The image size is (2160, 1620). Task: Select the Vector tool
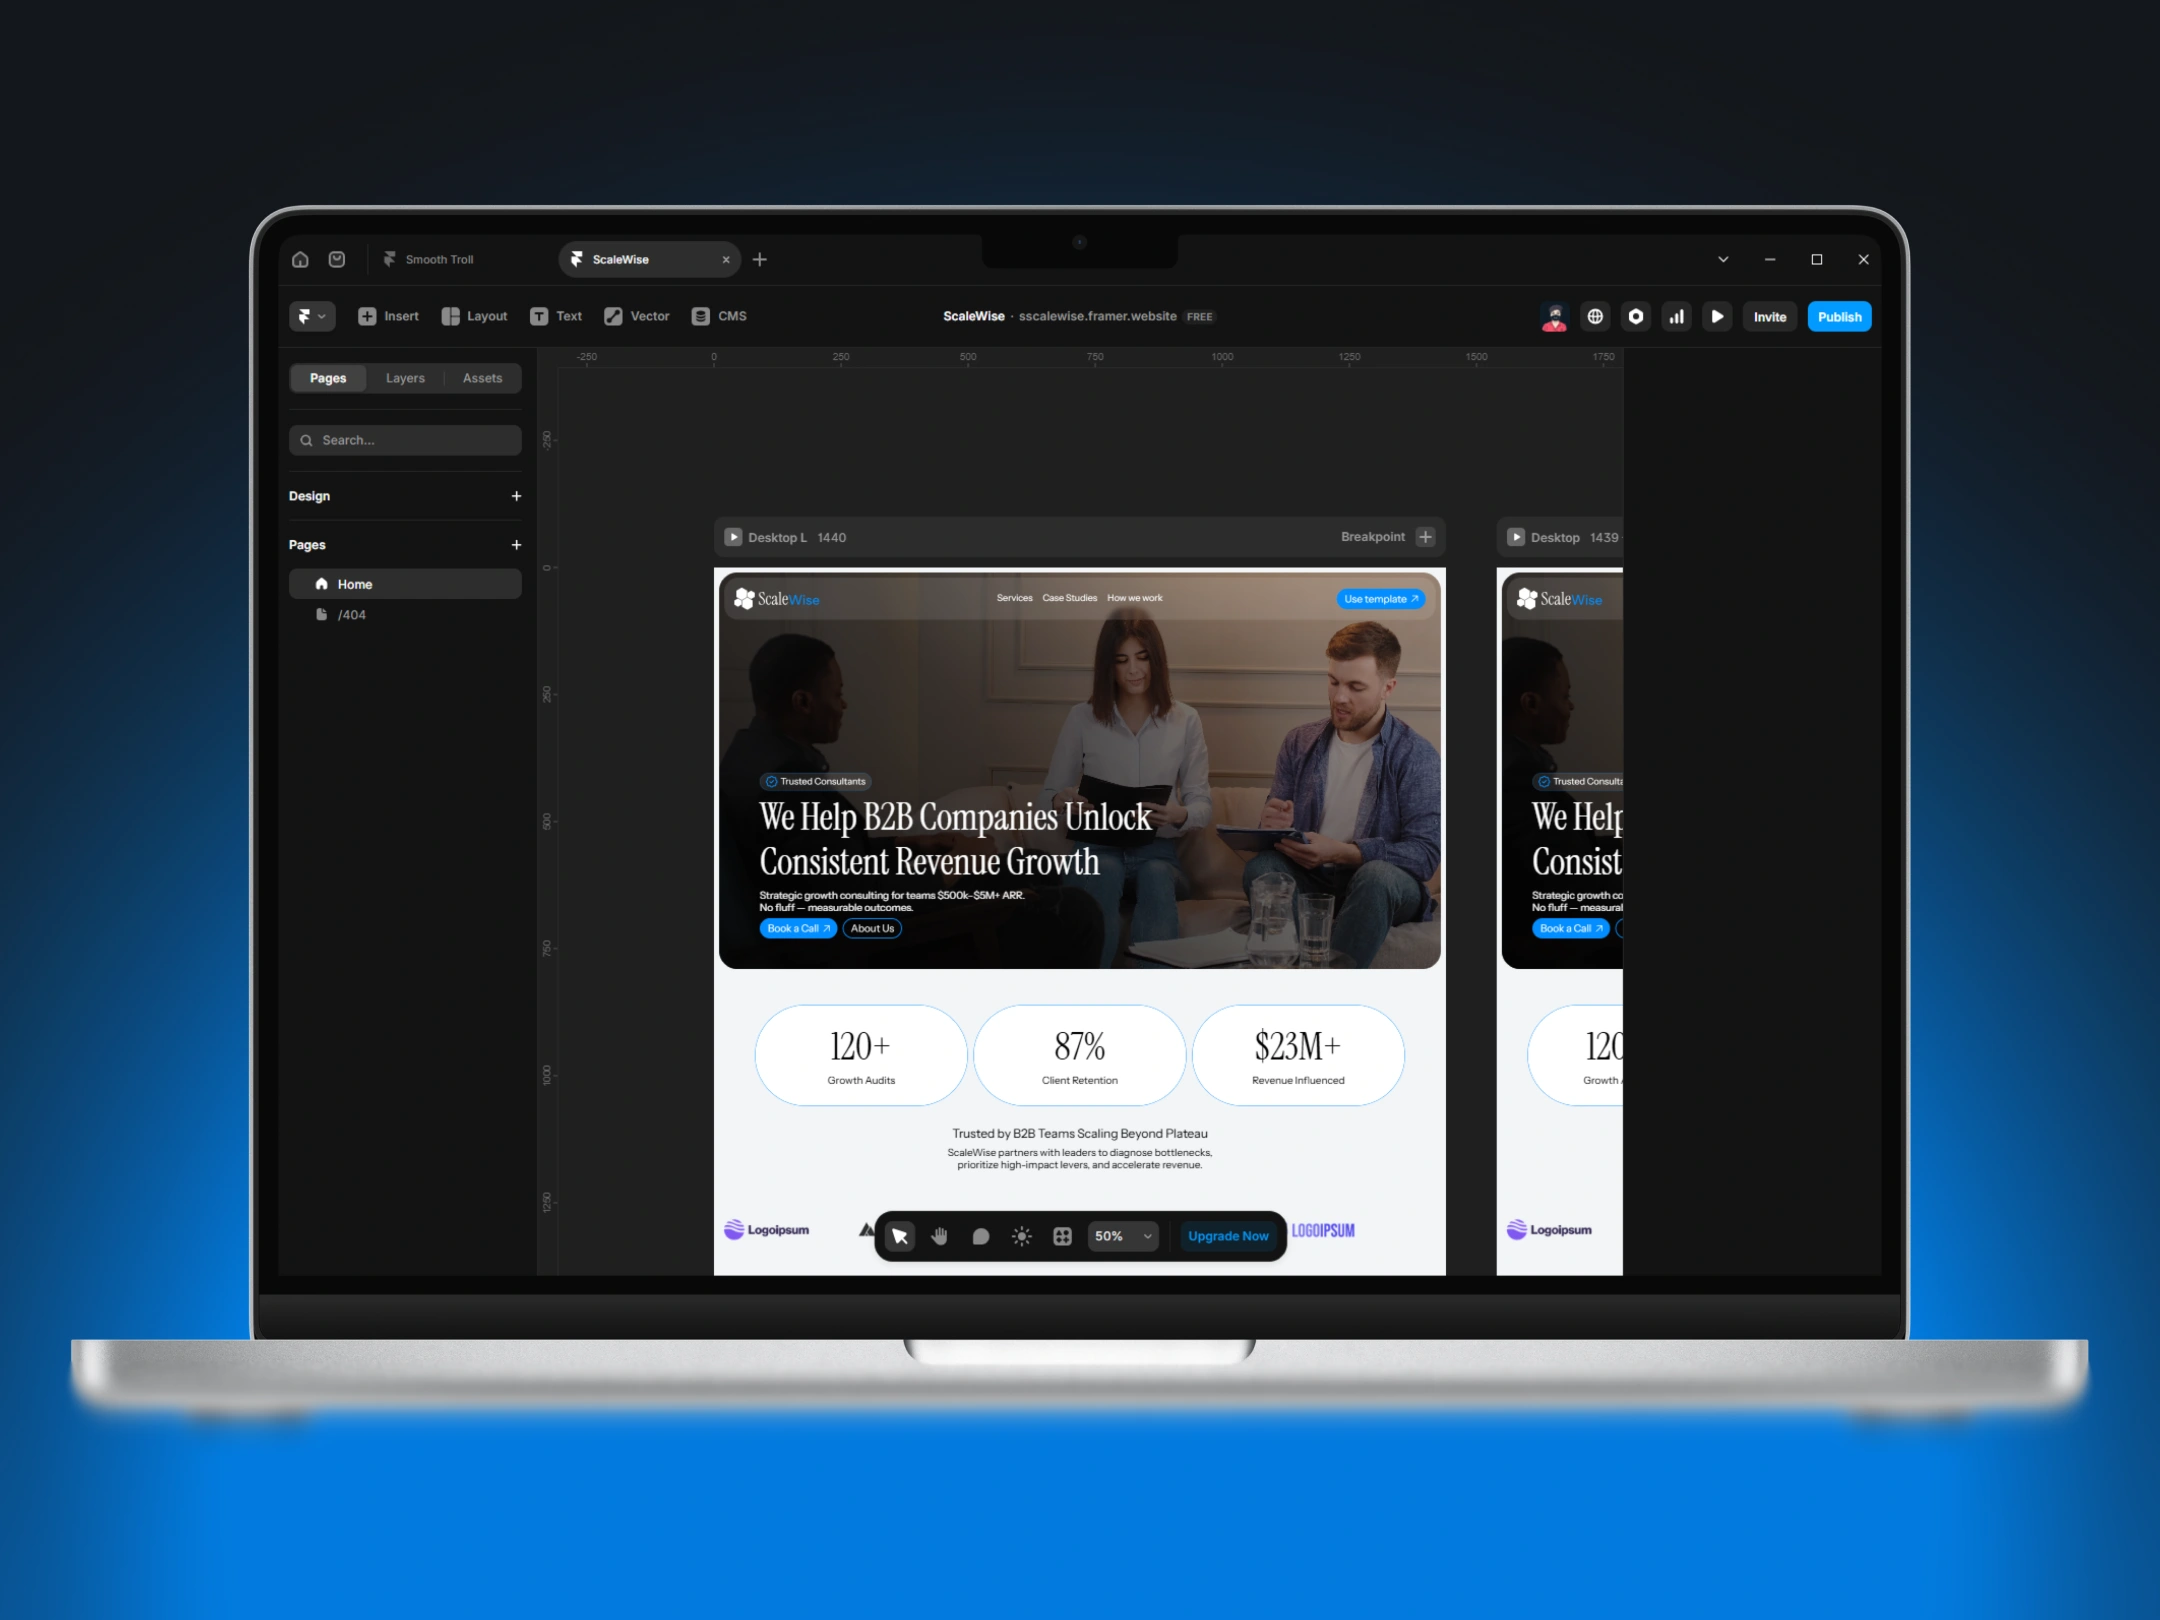636,316
